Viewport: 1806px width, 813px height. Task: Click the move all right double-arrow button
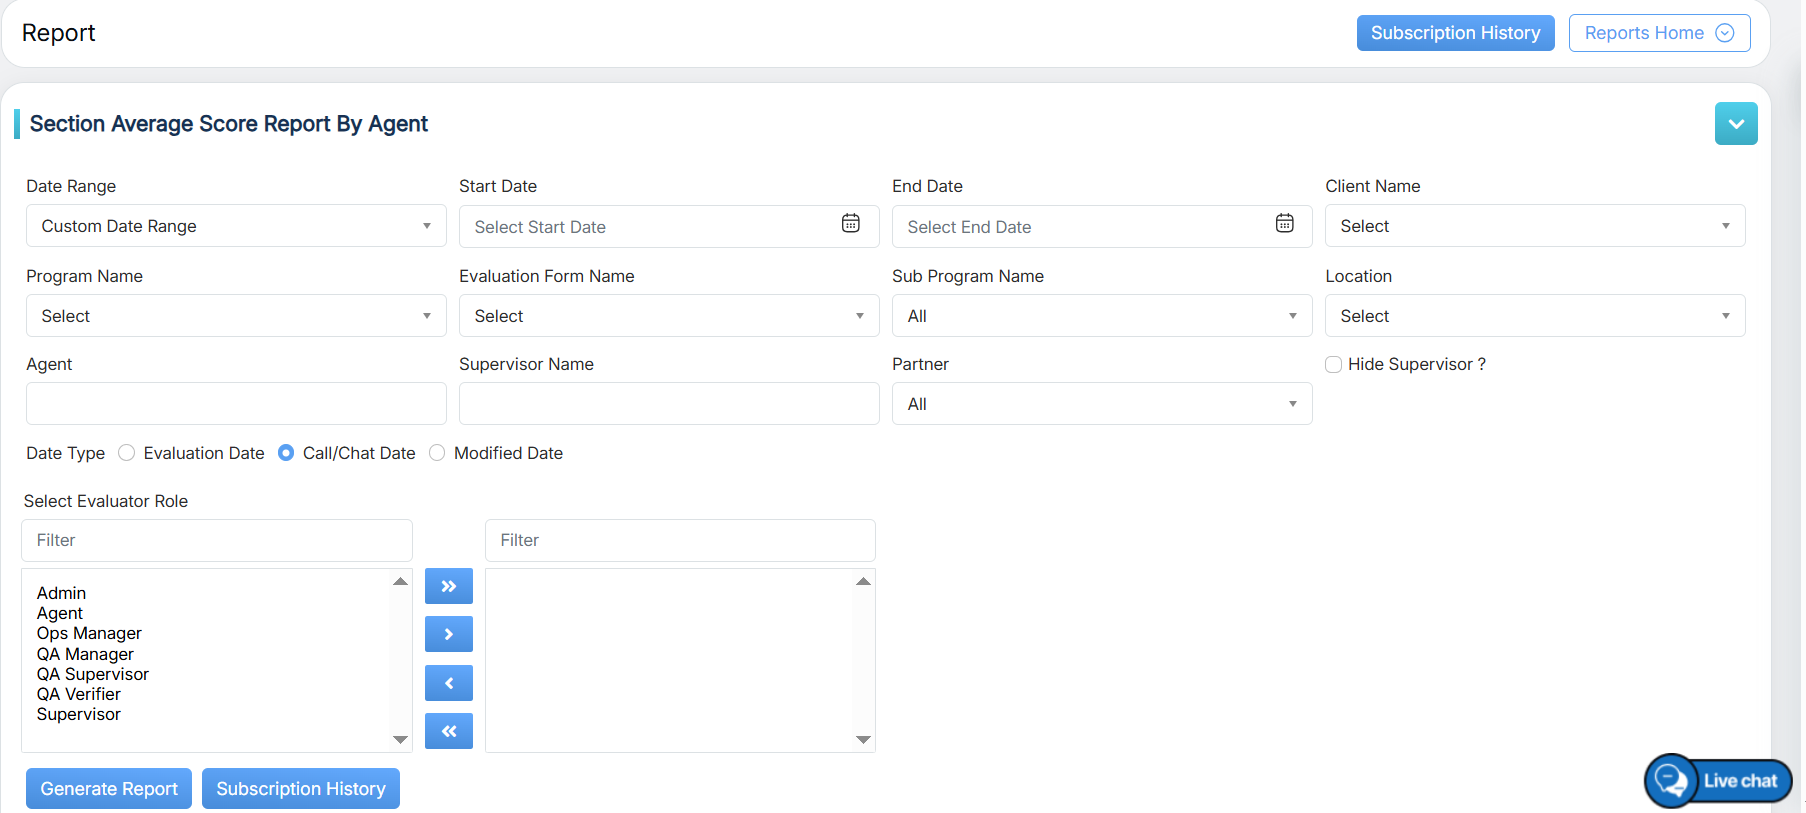(448, 586)
